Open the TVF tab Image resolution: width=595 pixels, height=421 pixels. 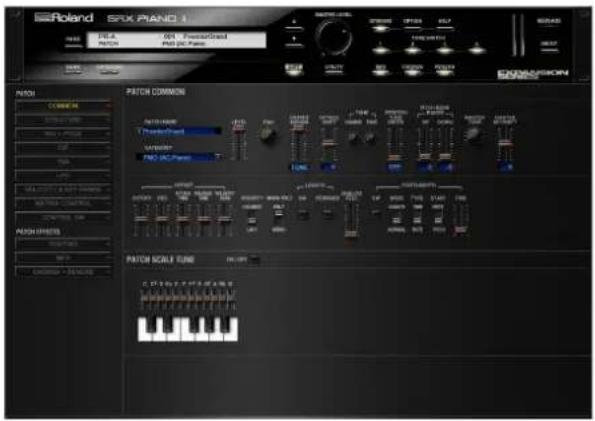pos(63,148)
